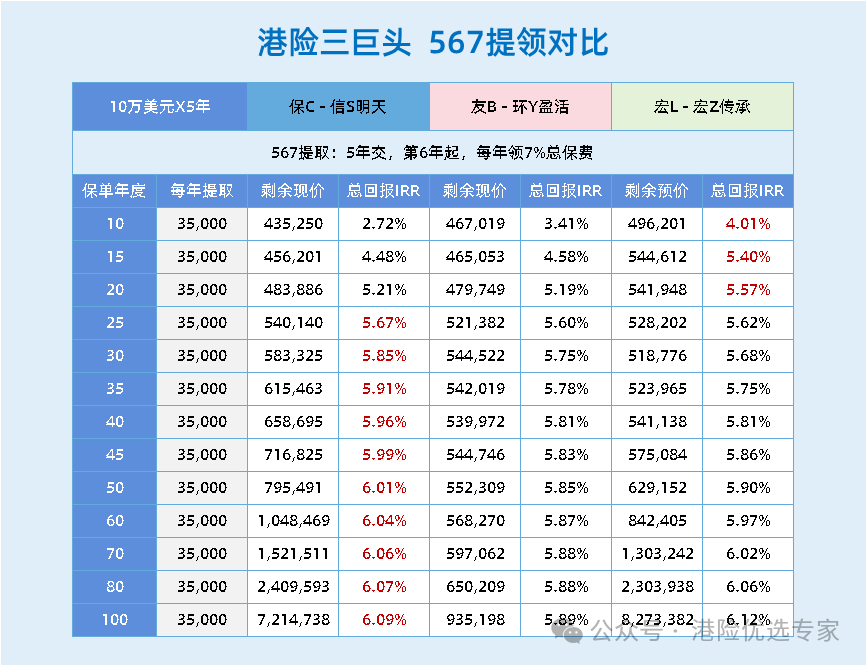Click the 6.02% IRR cell
The image size is (867, 665).
point(748,554)
